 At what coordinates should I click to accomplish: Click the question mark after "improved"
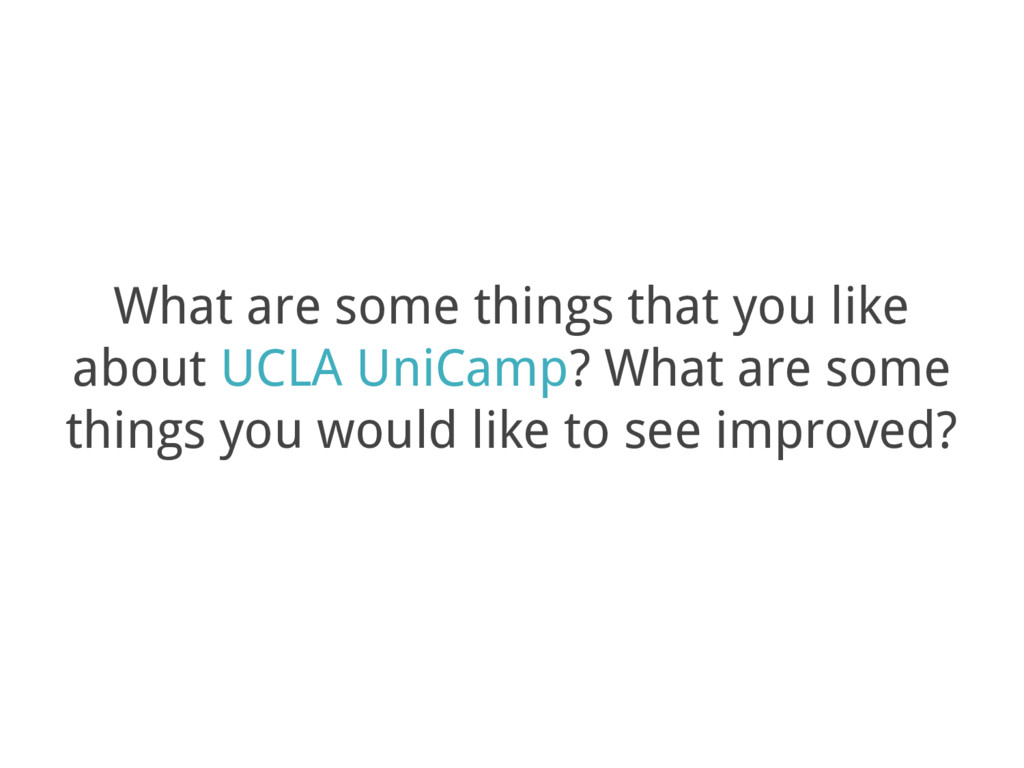click(x=946, y=433)
